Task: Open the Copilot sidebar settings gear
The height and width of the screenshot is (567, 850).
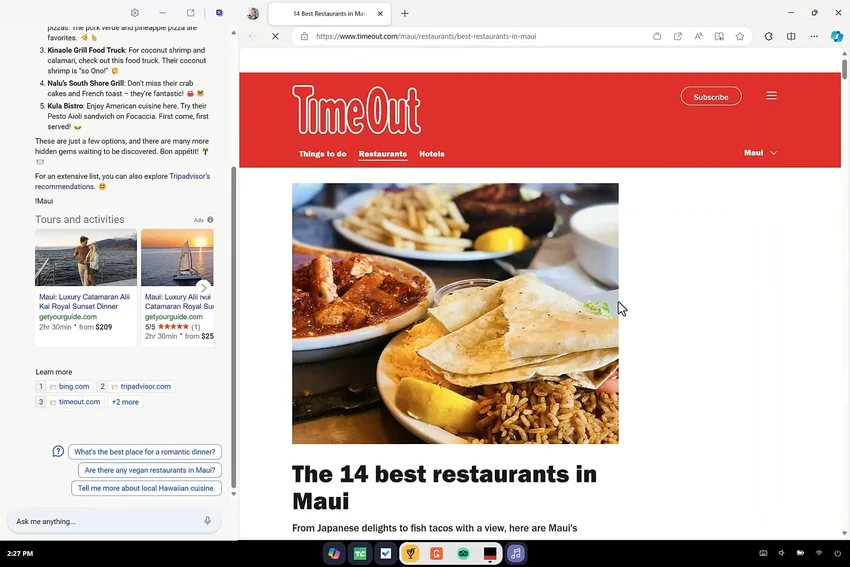Action: click(135, 13)
